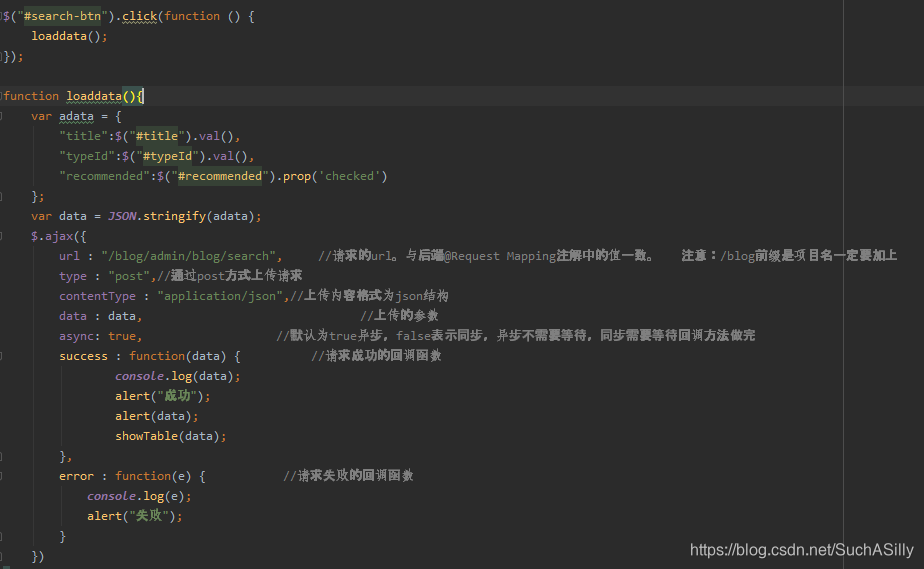Click function(e) on the error line
This screenshot has height=569, width=924.
coord(153,477)
